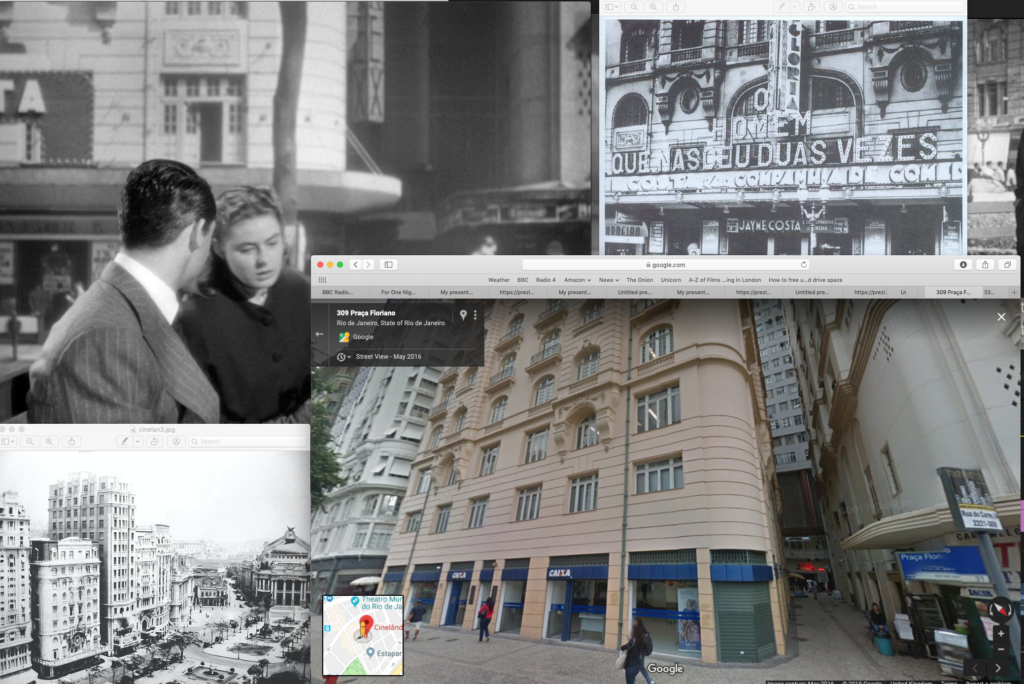
Task: Open the Radio 4 bookmark
Action: pos(545,280)
